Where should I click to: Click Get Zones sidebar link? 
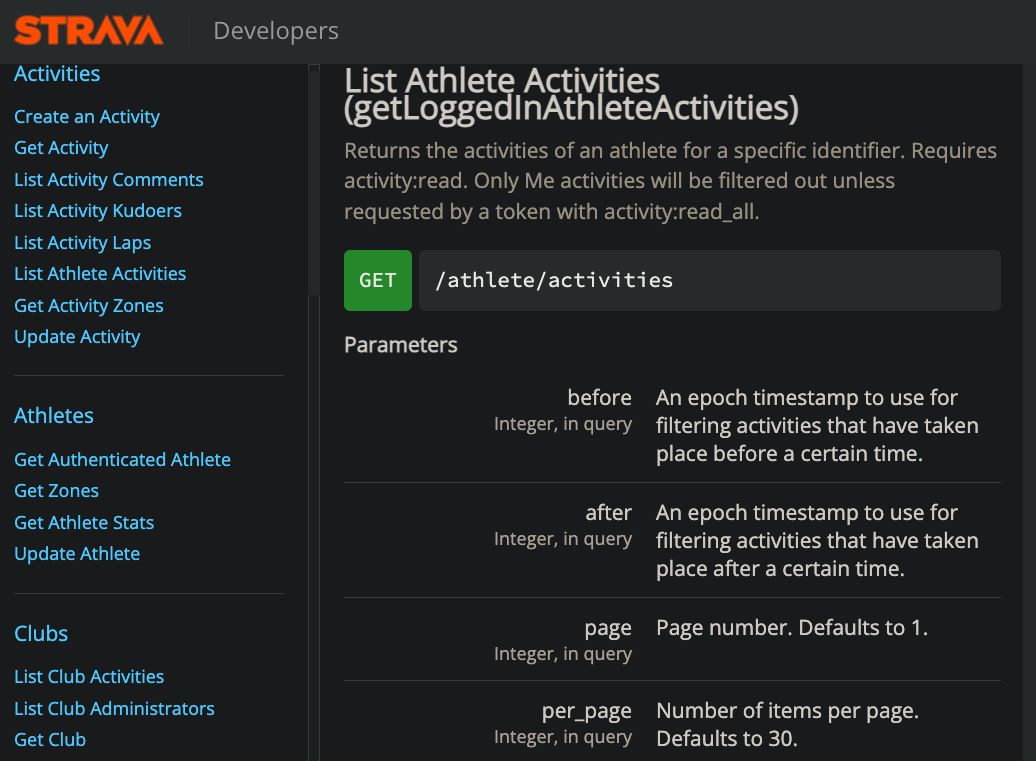coord(56,491)
